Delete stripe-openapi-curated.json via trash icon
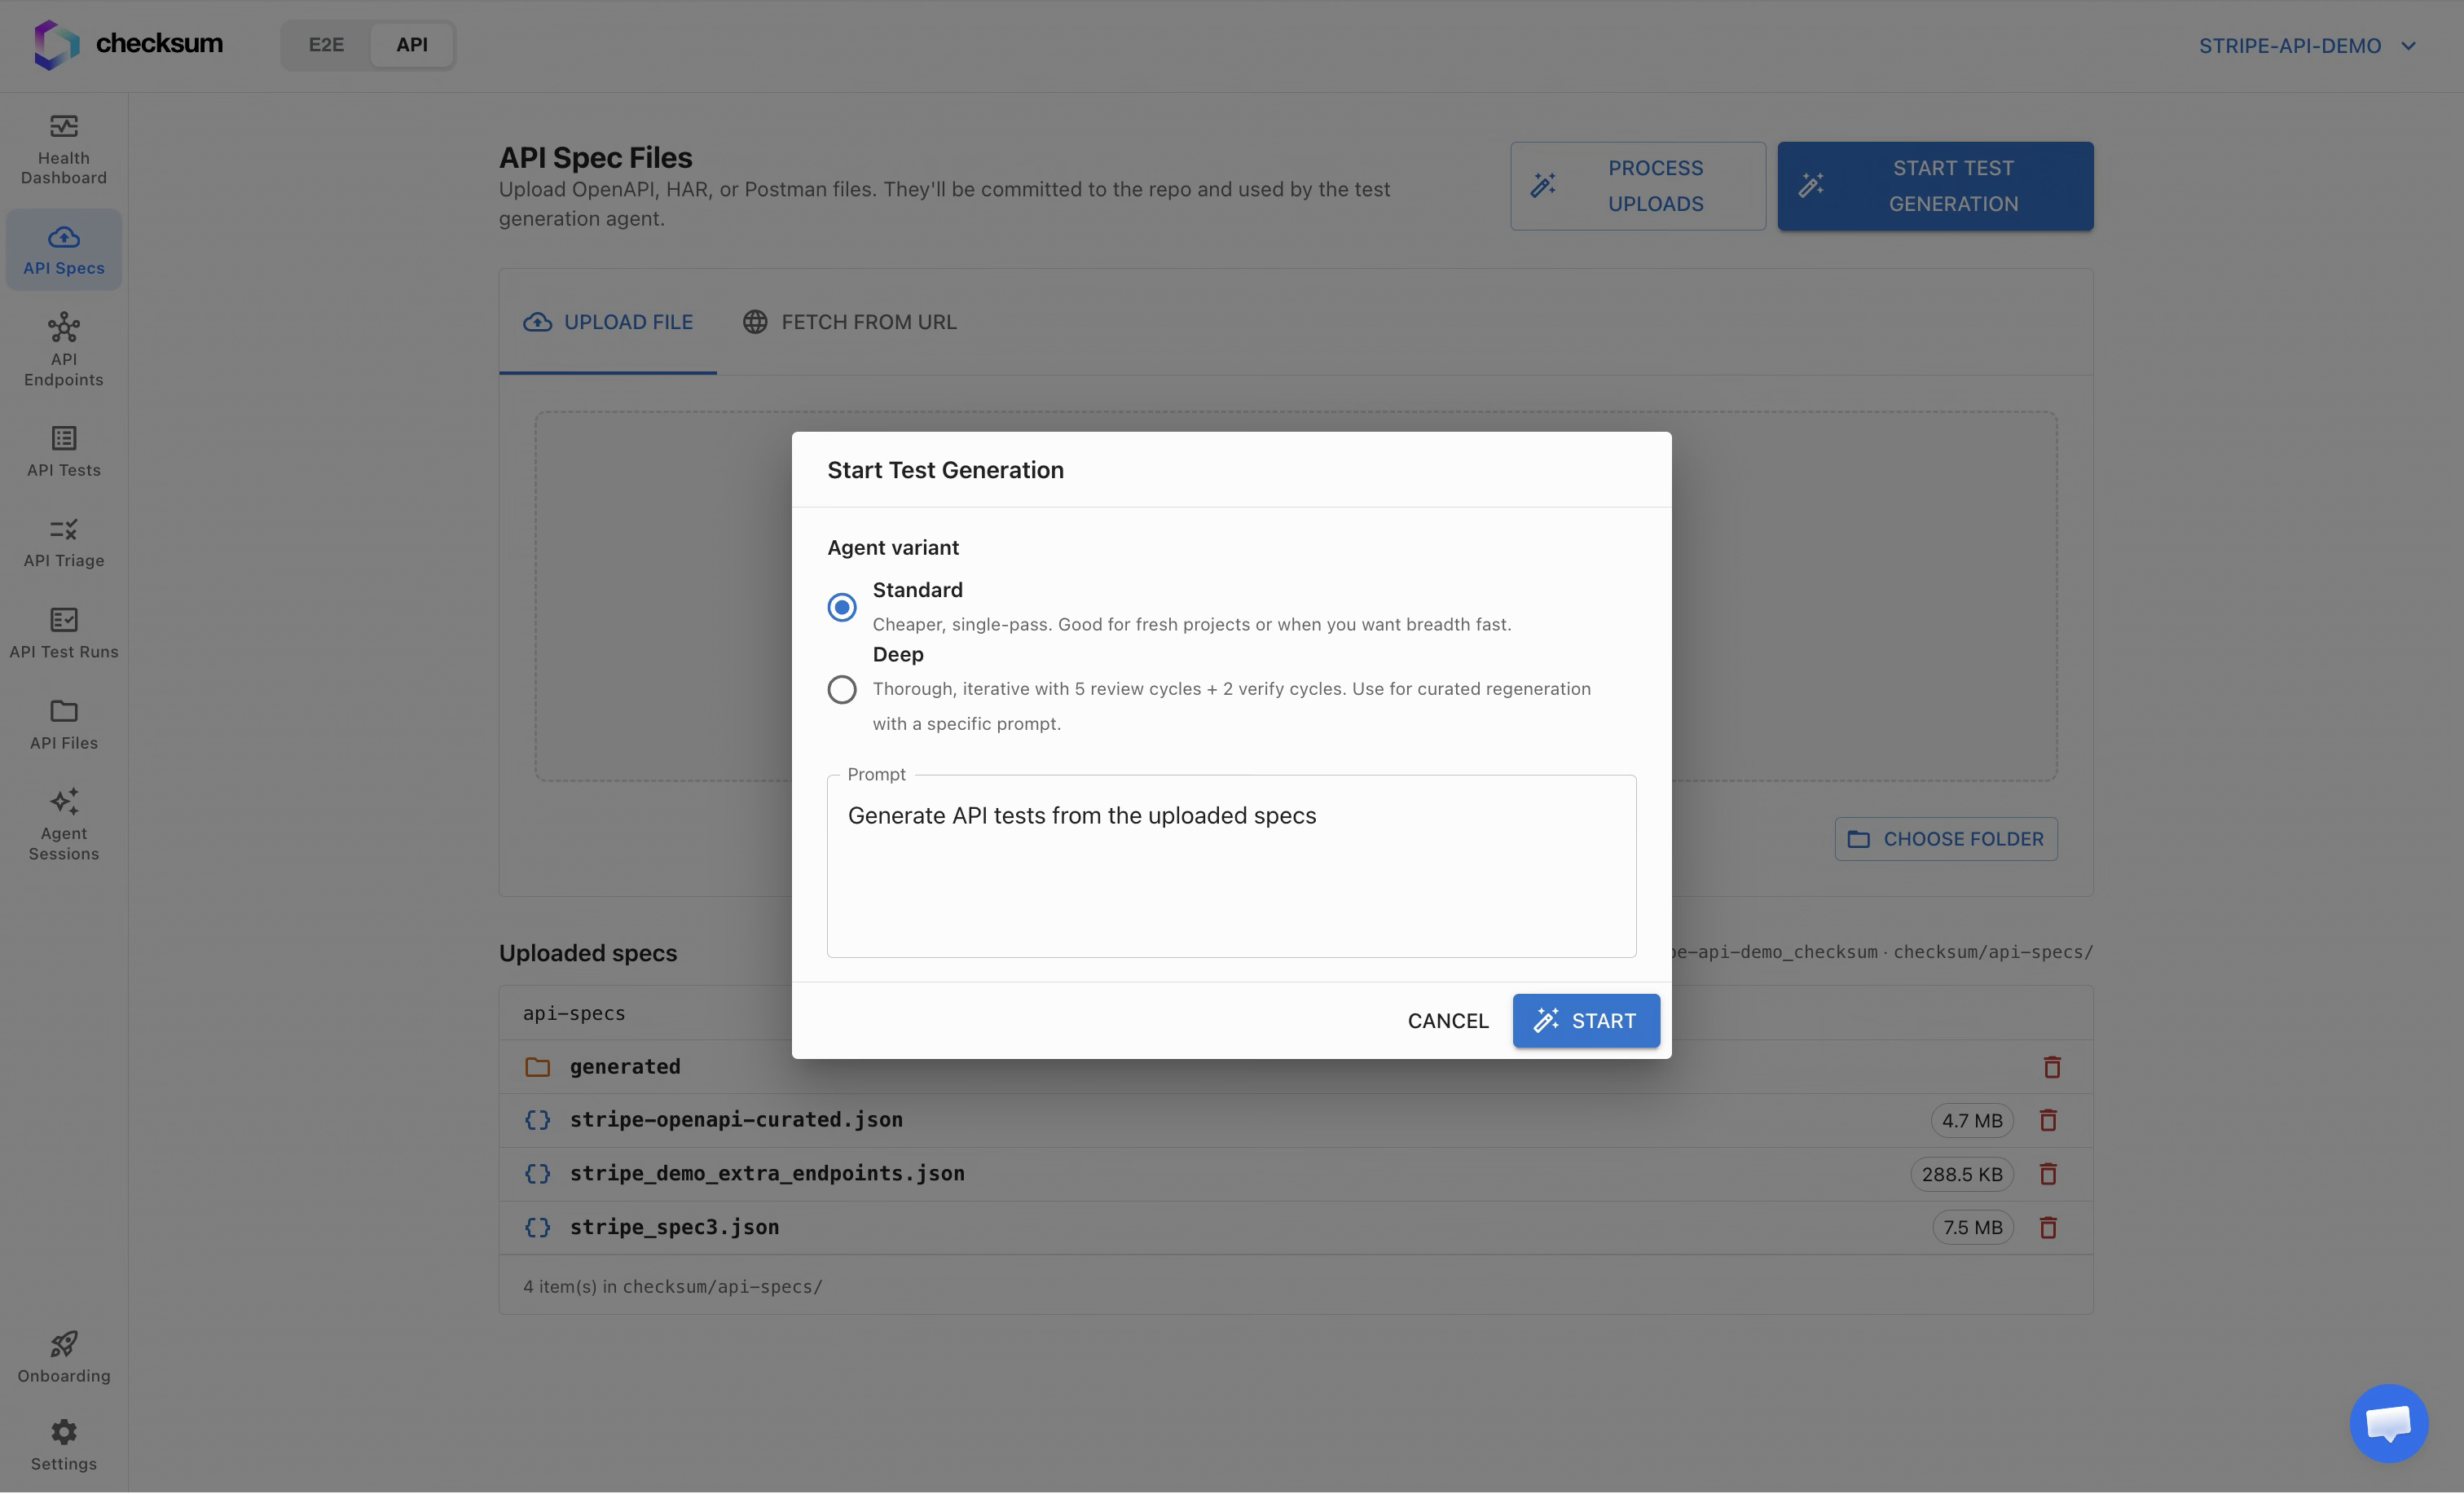Image resolution: width=2464 pixels, height=1494 pixels. 2048,1120
